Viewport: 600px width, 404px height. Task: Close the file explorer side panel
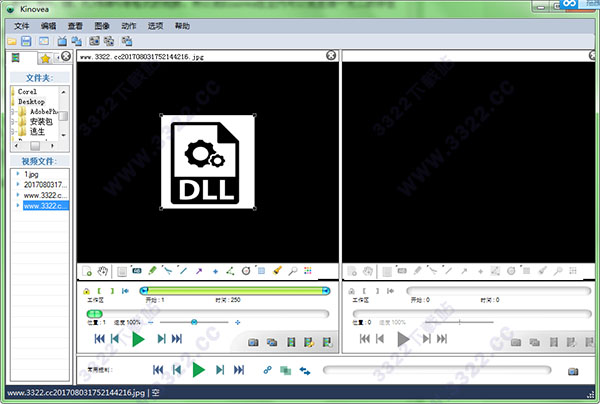point(66,56)
